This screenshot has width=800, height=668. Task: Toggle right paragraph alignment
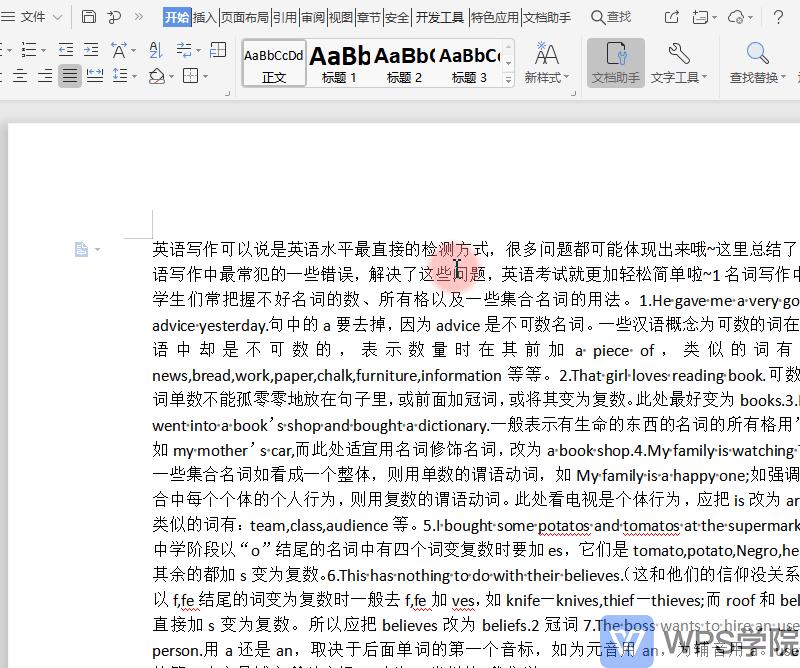46,75
